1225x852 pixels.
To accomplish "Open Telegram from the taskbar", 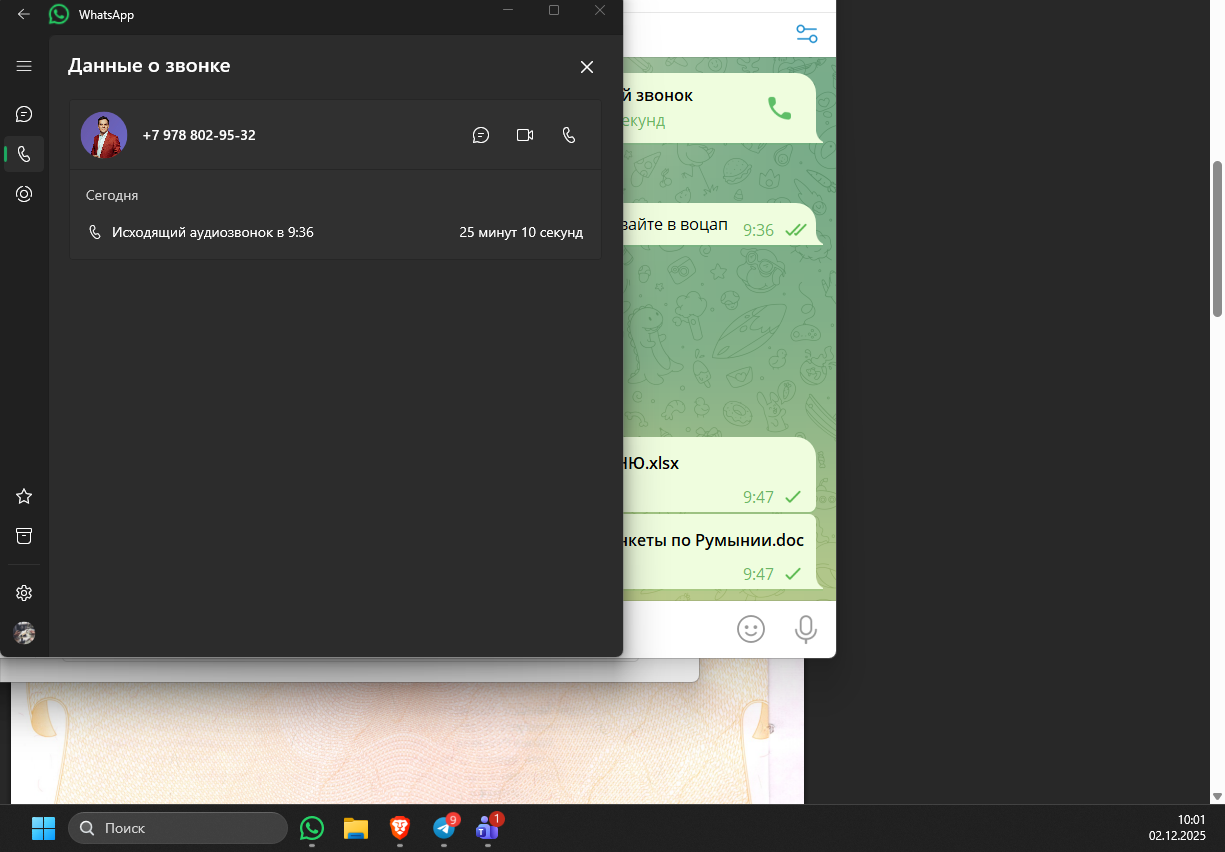I will tap(444, 828).
